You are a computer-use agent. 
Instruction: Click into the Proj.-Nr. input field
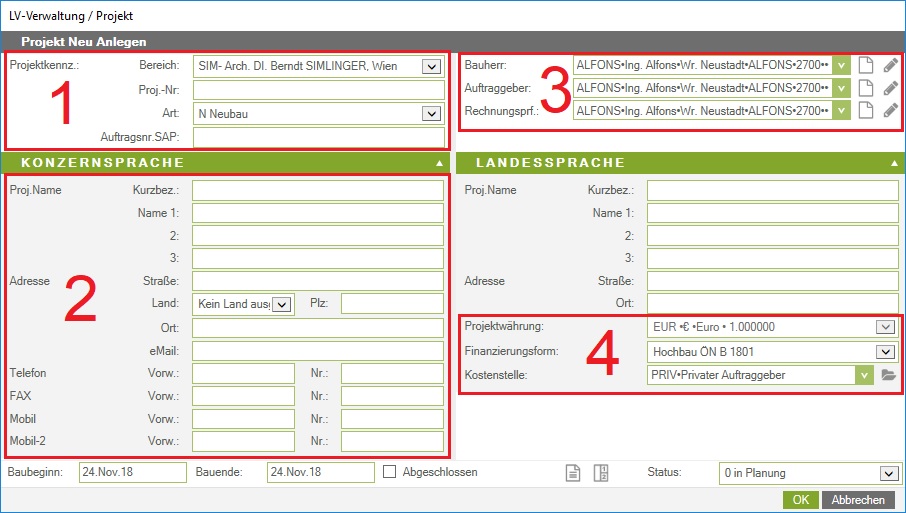point(318,91)
